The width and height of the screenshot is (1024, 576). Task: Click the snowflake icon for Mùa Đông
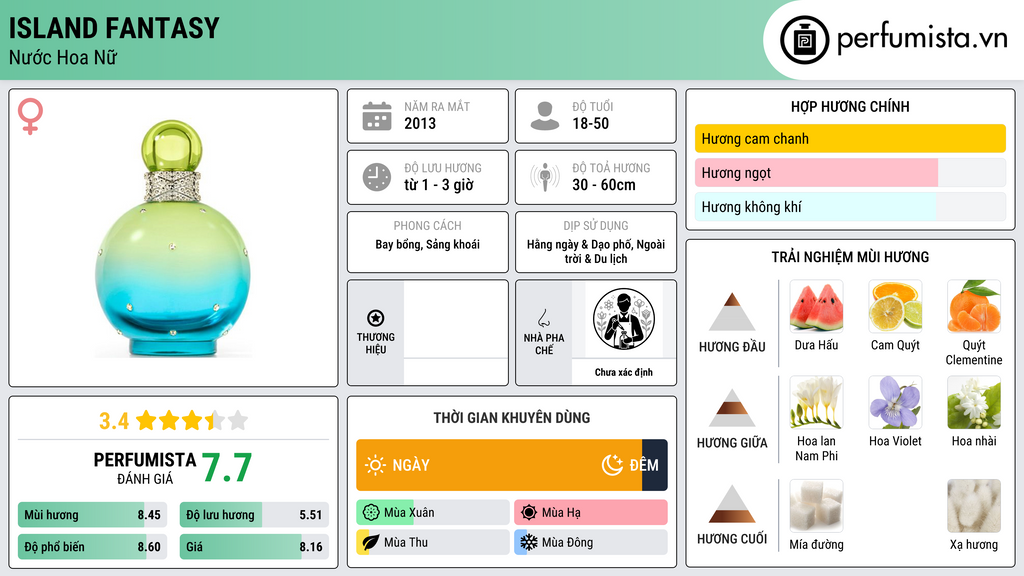529,542
